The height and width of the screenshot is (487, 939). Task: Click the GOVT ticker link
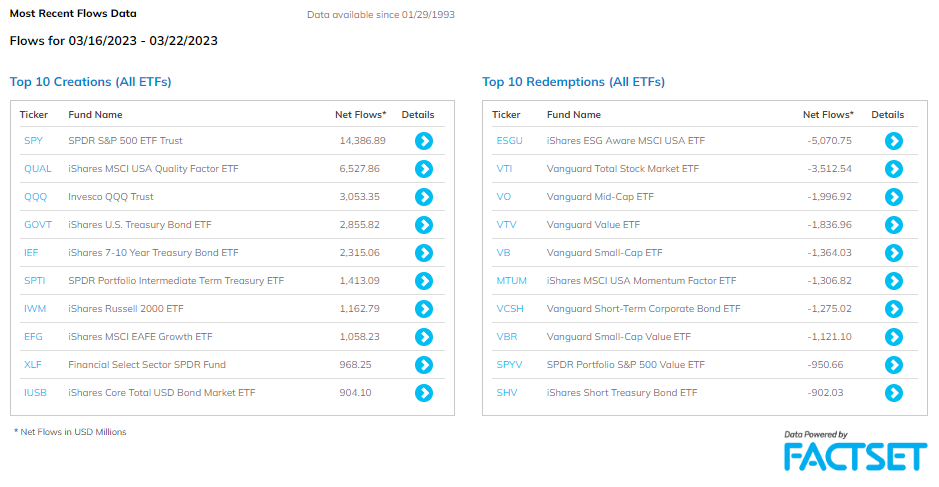pyautogui.click(x=38, y=225)
